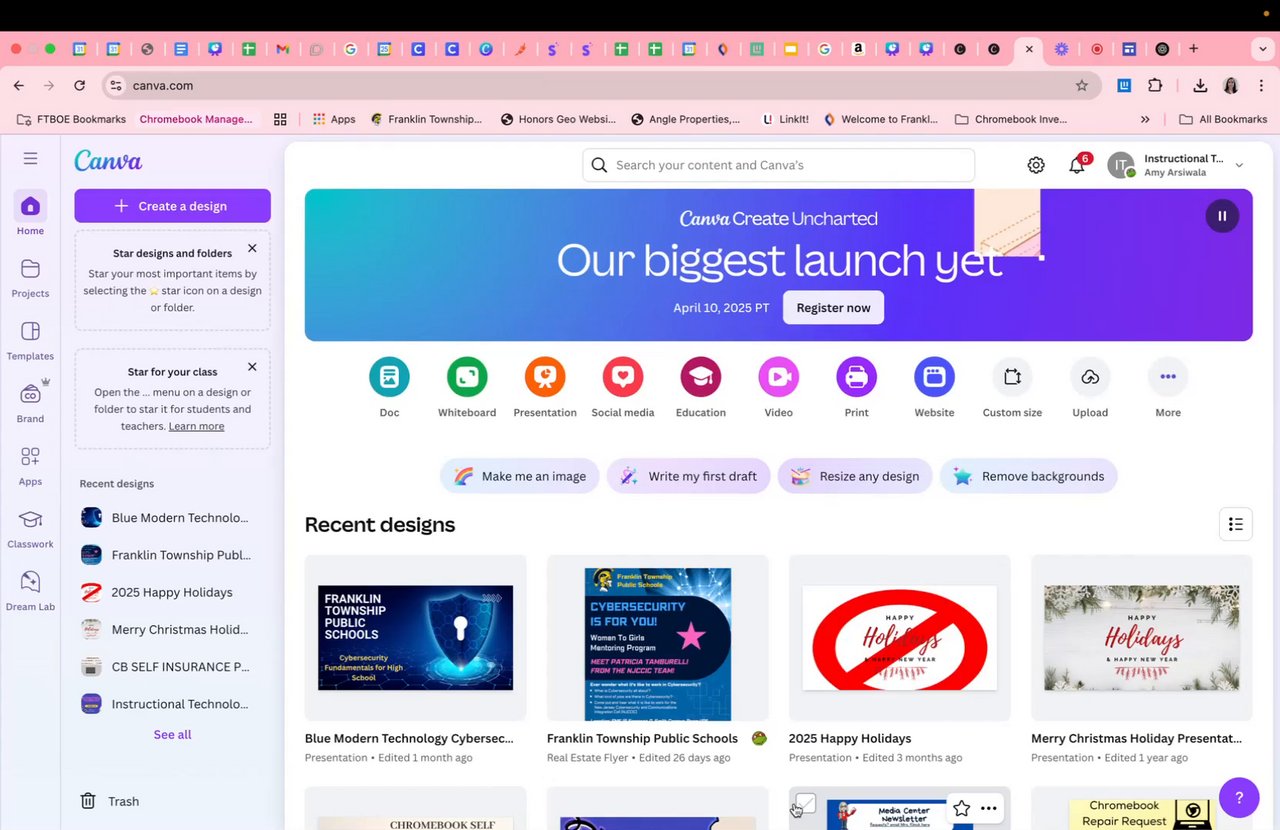Bookmark this page with the star
The width and height of the screenshot is (1280, 830).
(x=1081, y=86)
